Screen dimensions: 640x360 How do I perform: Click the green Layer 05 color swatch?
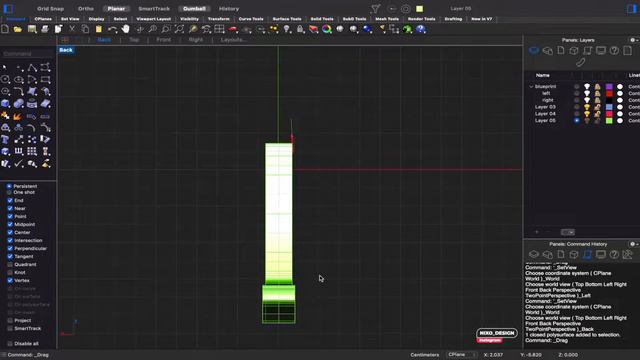609,120
